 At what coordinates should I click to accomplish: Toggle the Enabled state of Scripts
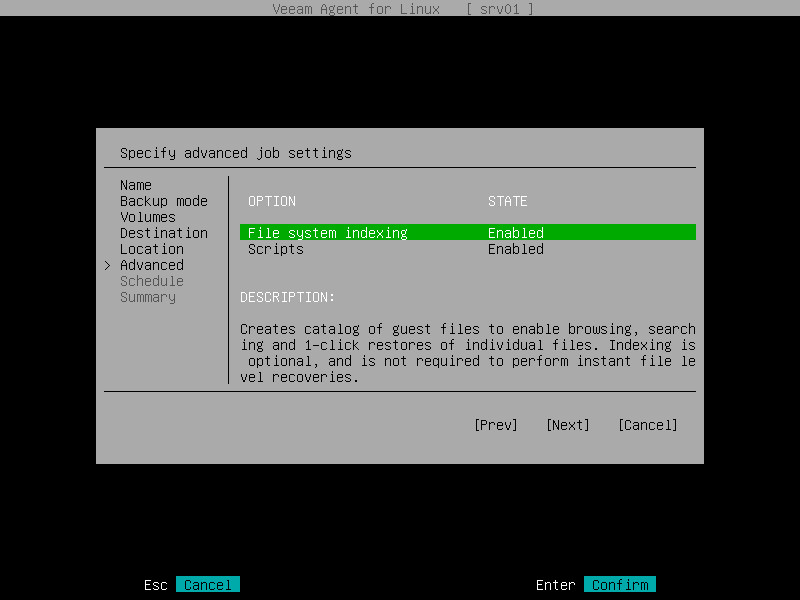click(515, 249)
